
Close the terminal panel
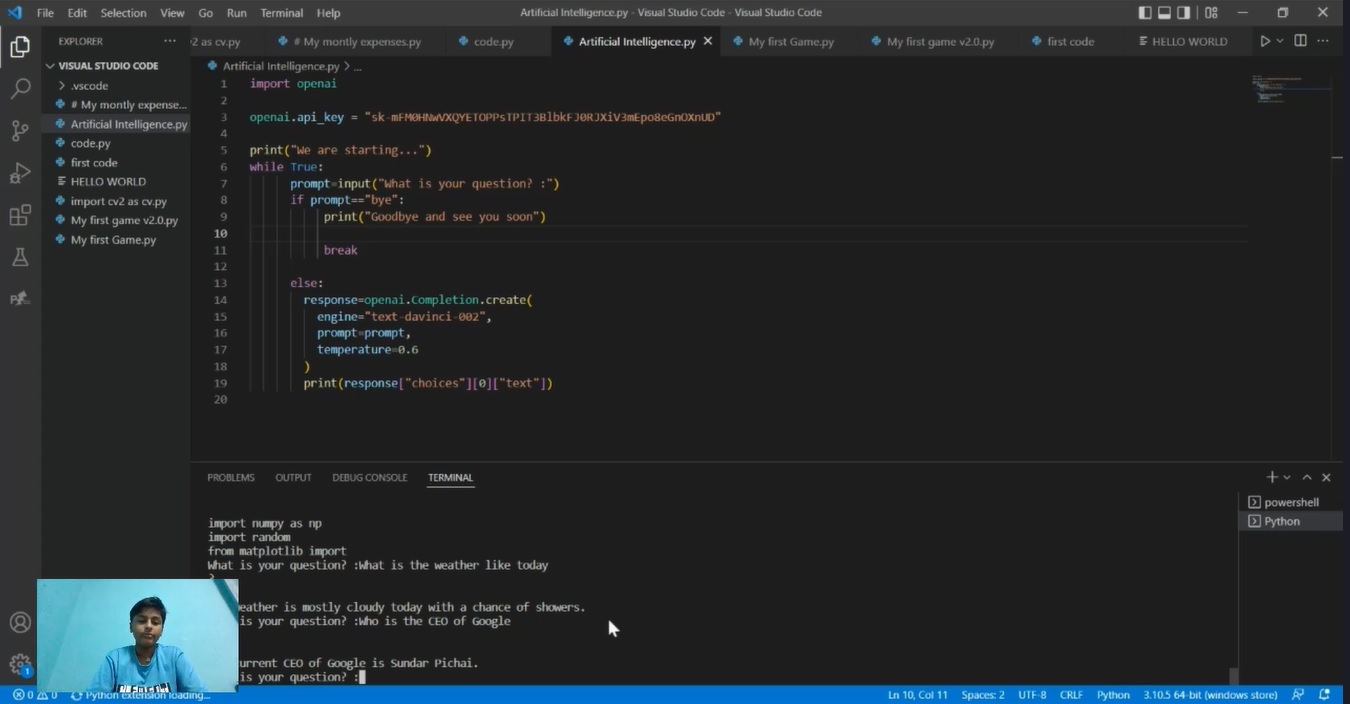point(1326,478)
